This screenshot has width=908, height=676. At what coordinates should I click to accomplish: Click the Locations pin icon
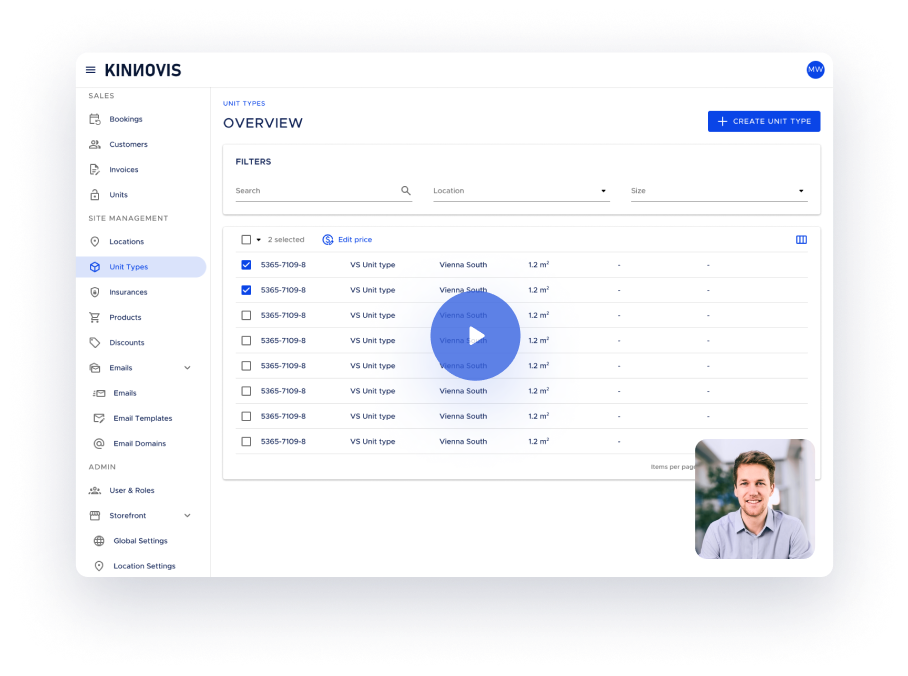click(95, 242)
